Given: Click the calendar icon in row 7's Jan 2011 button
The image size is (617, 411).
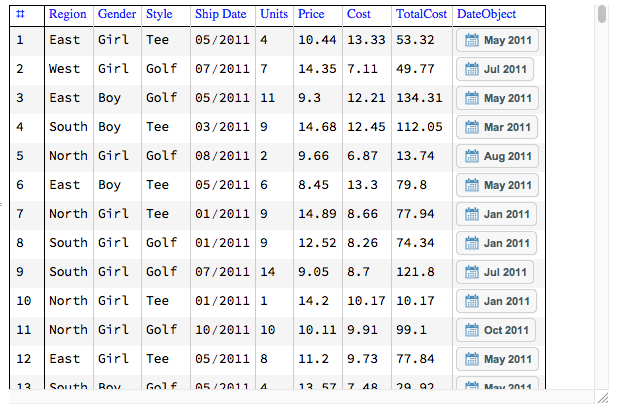Looking at the screenshot, I should pyautogui.click(x=471, y=214).
